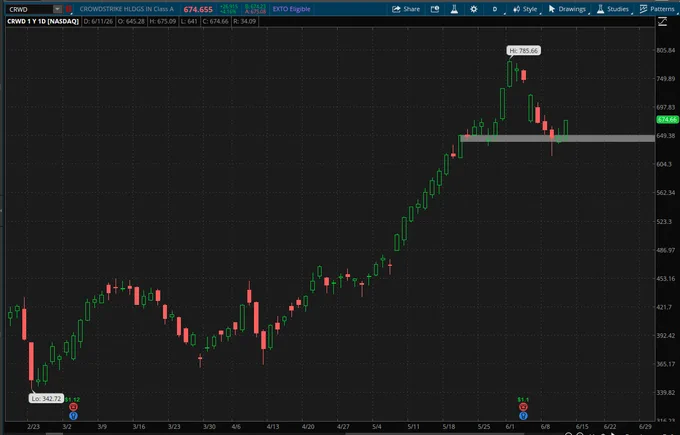Click the 5/18 date axis label
This screenshot has height=435, width=680.
[449, 427]
